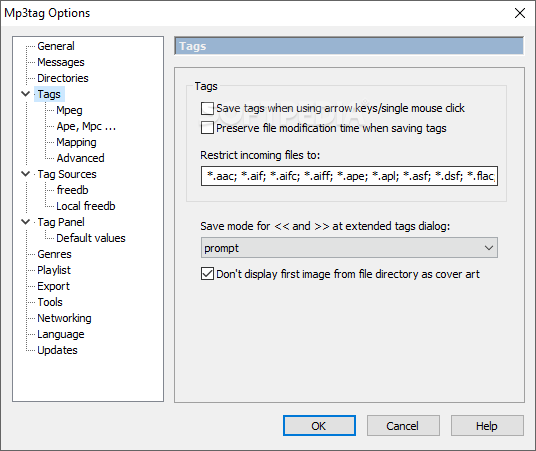
Task: Collapse the Tag Panel tree node
Action: pyautogui.click(x=26, y=222)
